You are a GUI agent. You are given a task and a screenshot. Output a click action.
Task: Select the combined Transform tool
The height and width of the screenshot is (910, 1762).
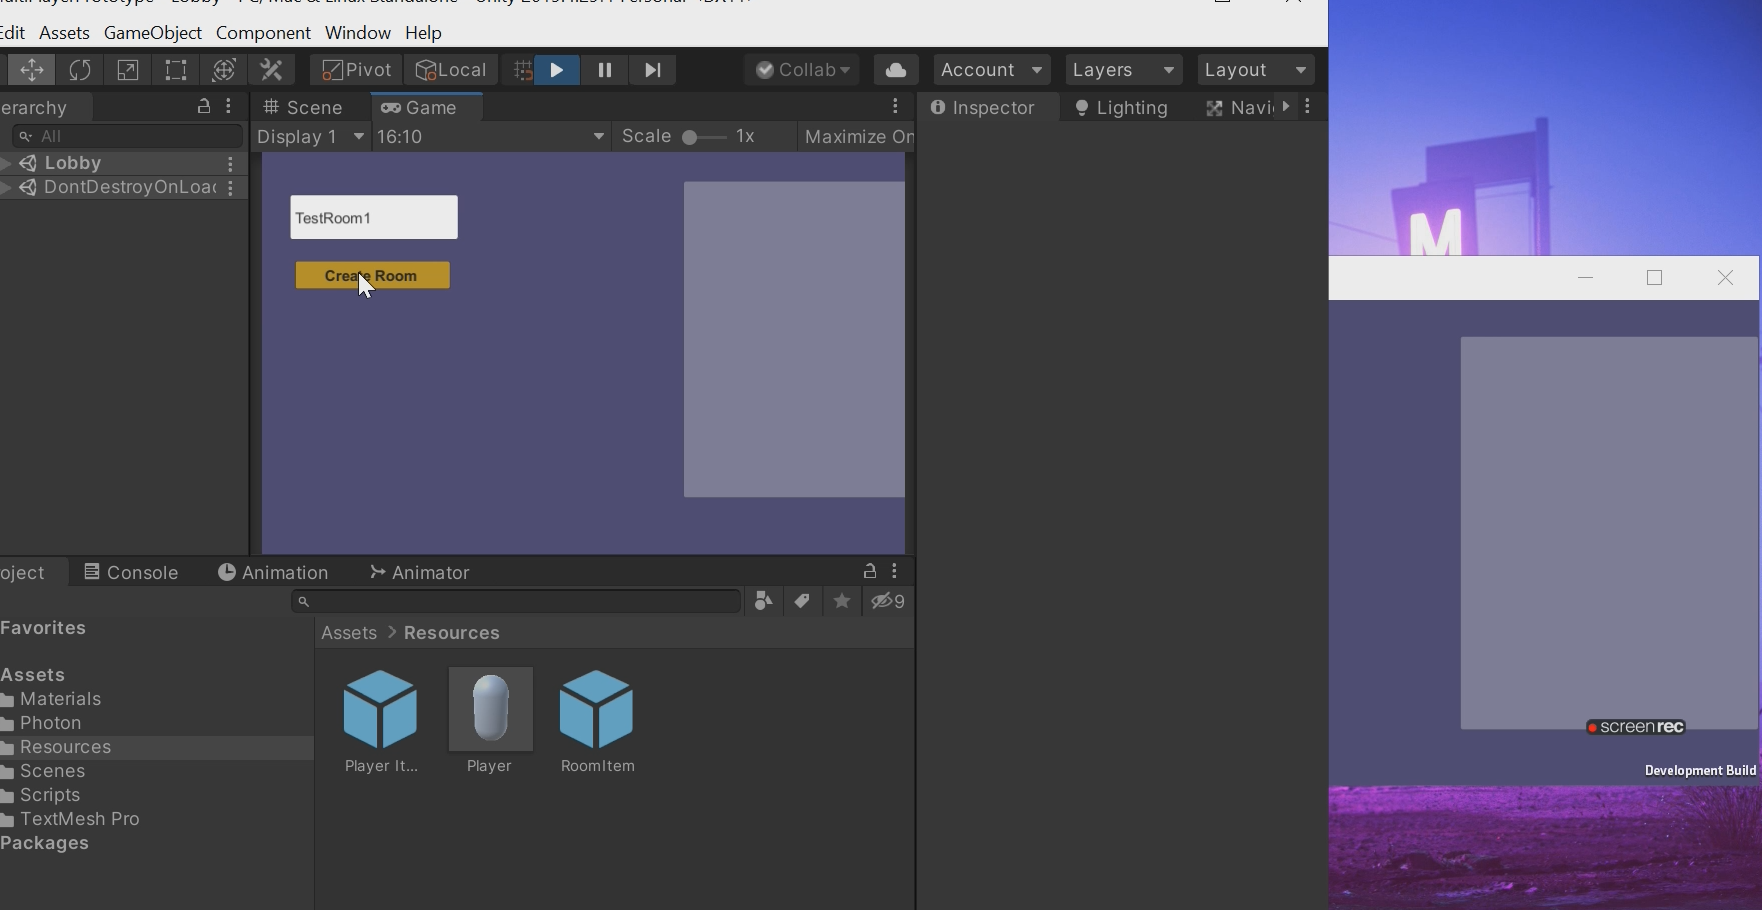(224, 70)
